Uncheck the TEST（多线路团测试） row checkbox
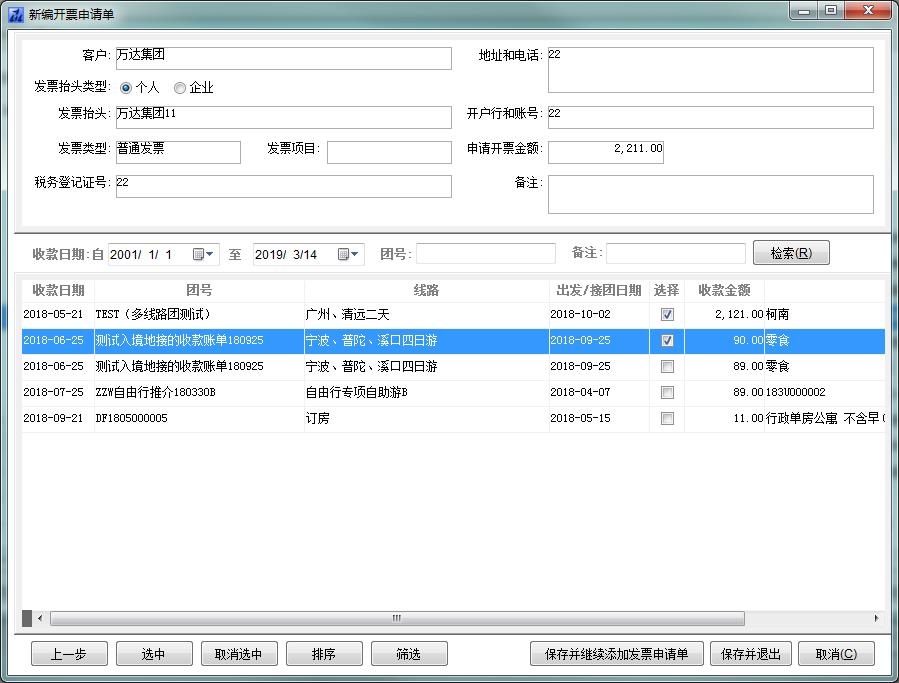This screenshot has height=683, width=899. 667,314
